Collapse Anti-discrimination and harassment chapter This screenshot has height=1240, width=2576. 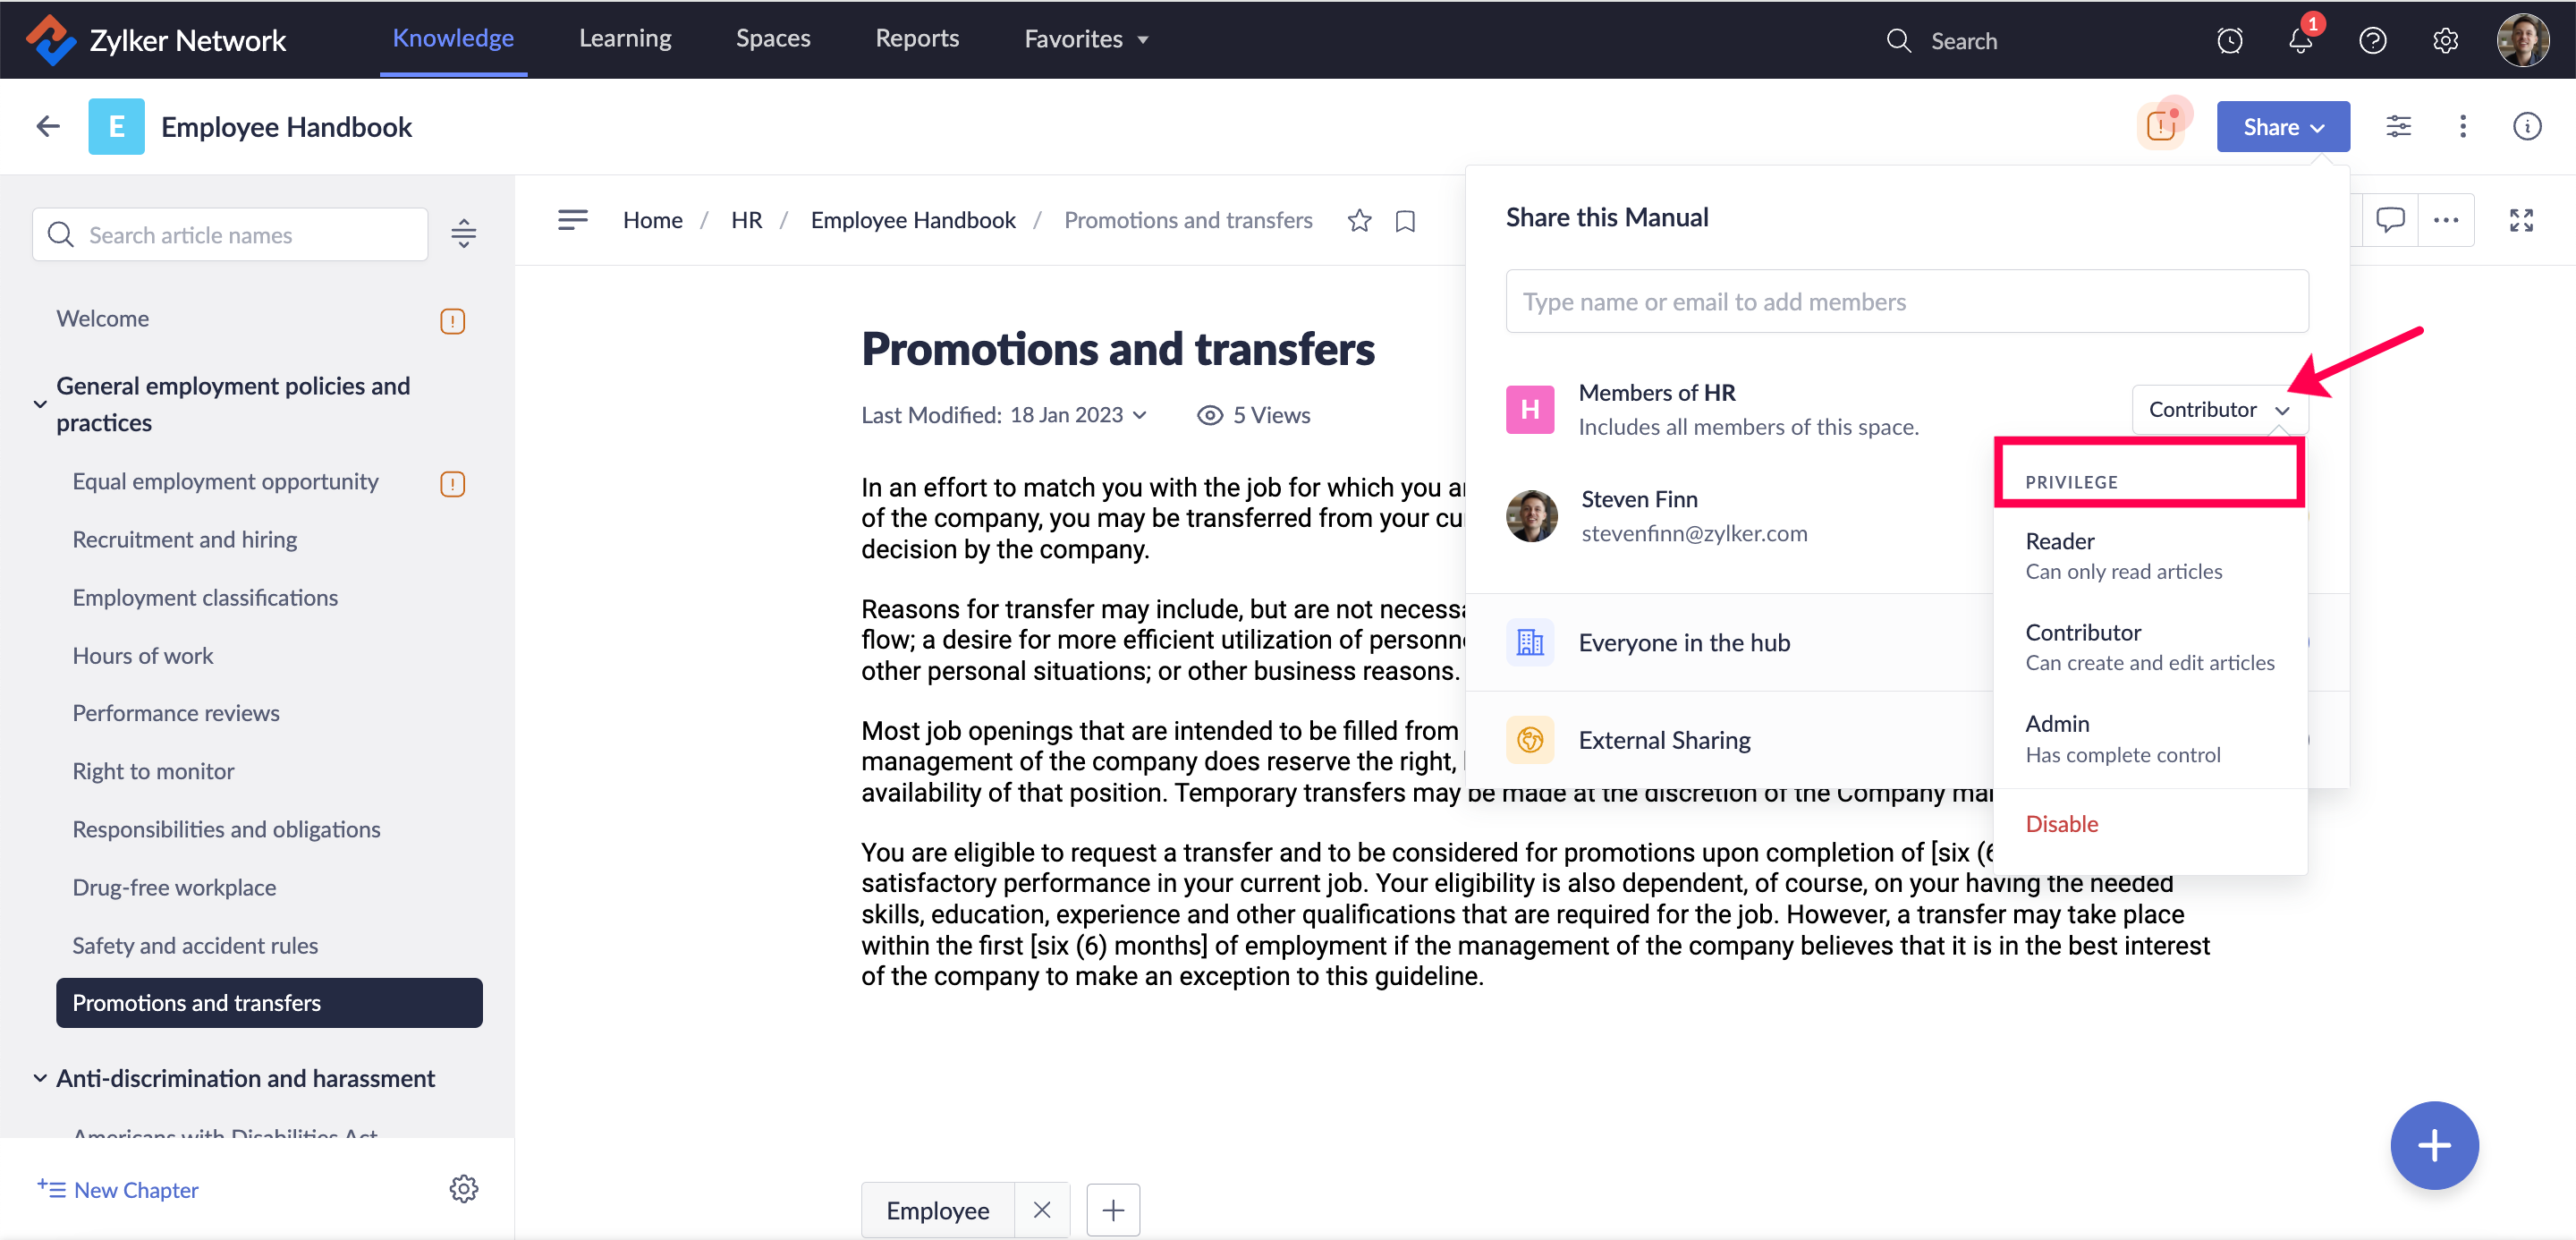40,1078
